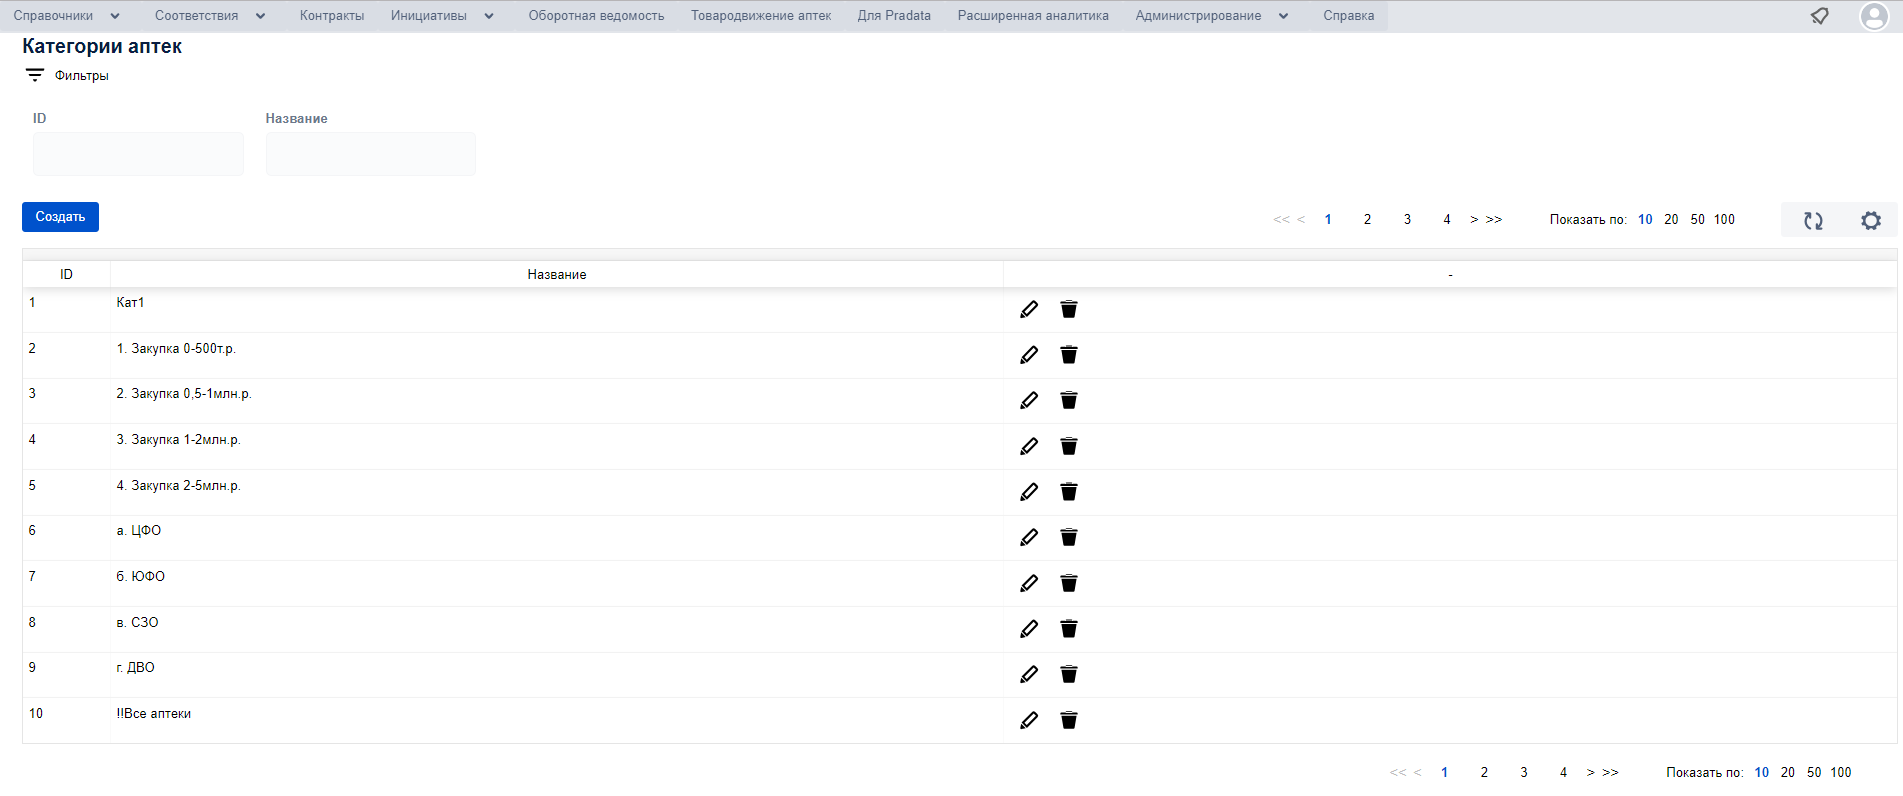1903x796 pixels.
Task: Open Оборотная ведомость page
Action: point(596,16)
